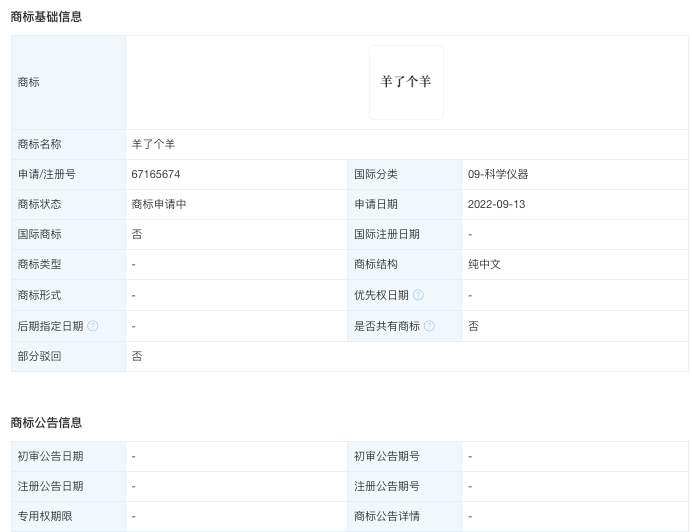Click the 羊了个羊 text in 商标名称 row
The height and width of the screenshot is (532, 692).
pyautogui.click(x=153, y=144)
